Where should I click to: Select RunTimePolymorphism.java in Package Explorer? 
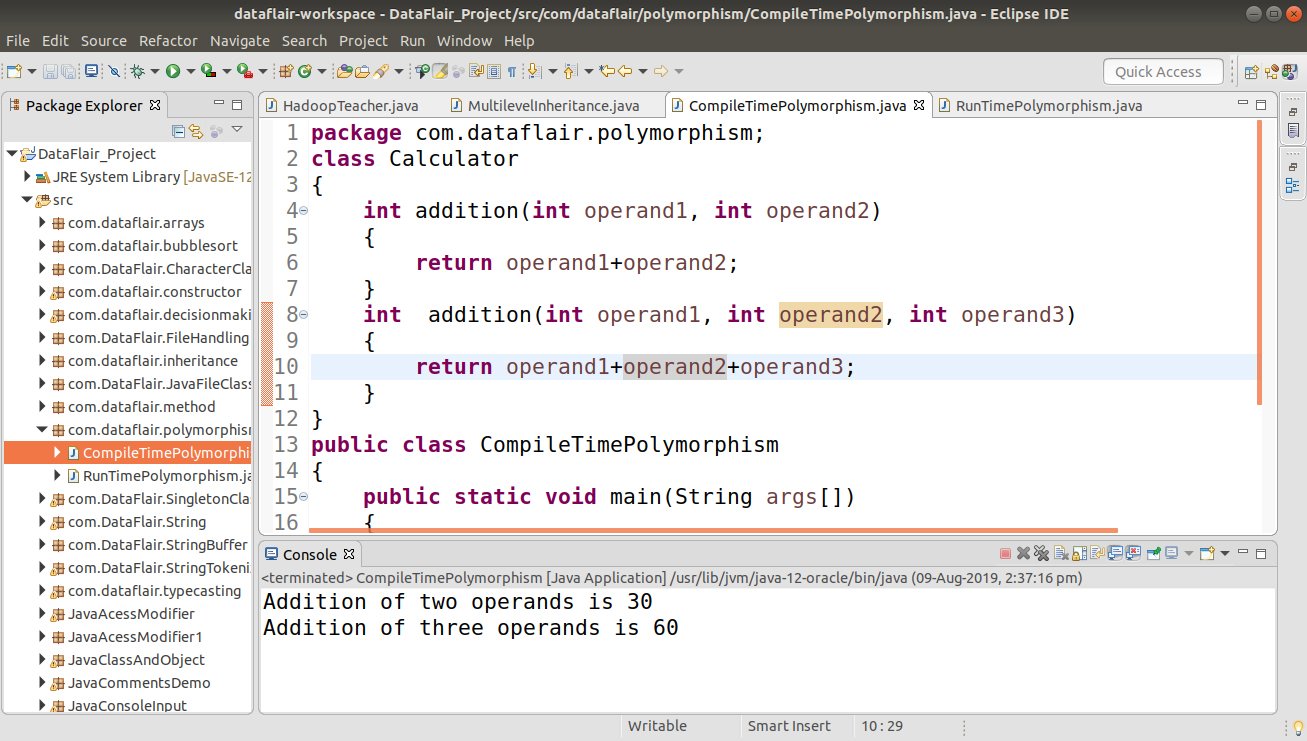(x=160, y=476)
